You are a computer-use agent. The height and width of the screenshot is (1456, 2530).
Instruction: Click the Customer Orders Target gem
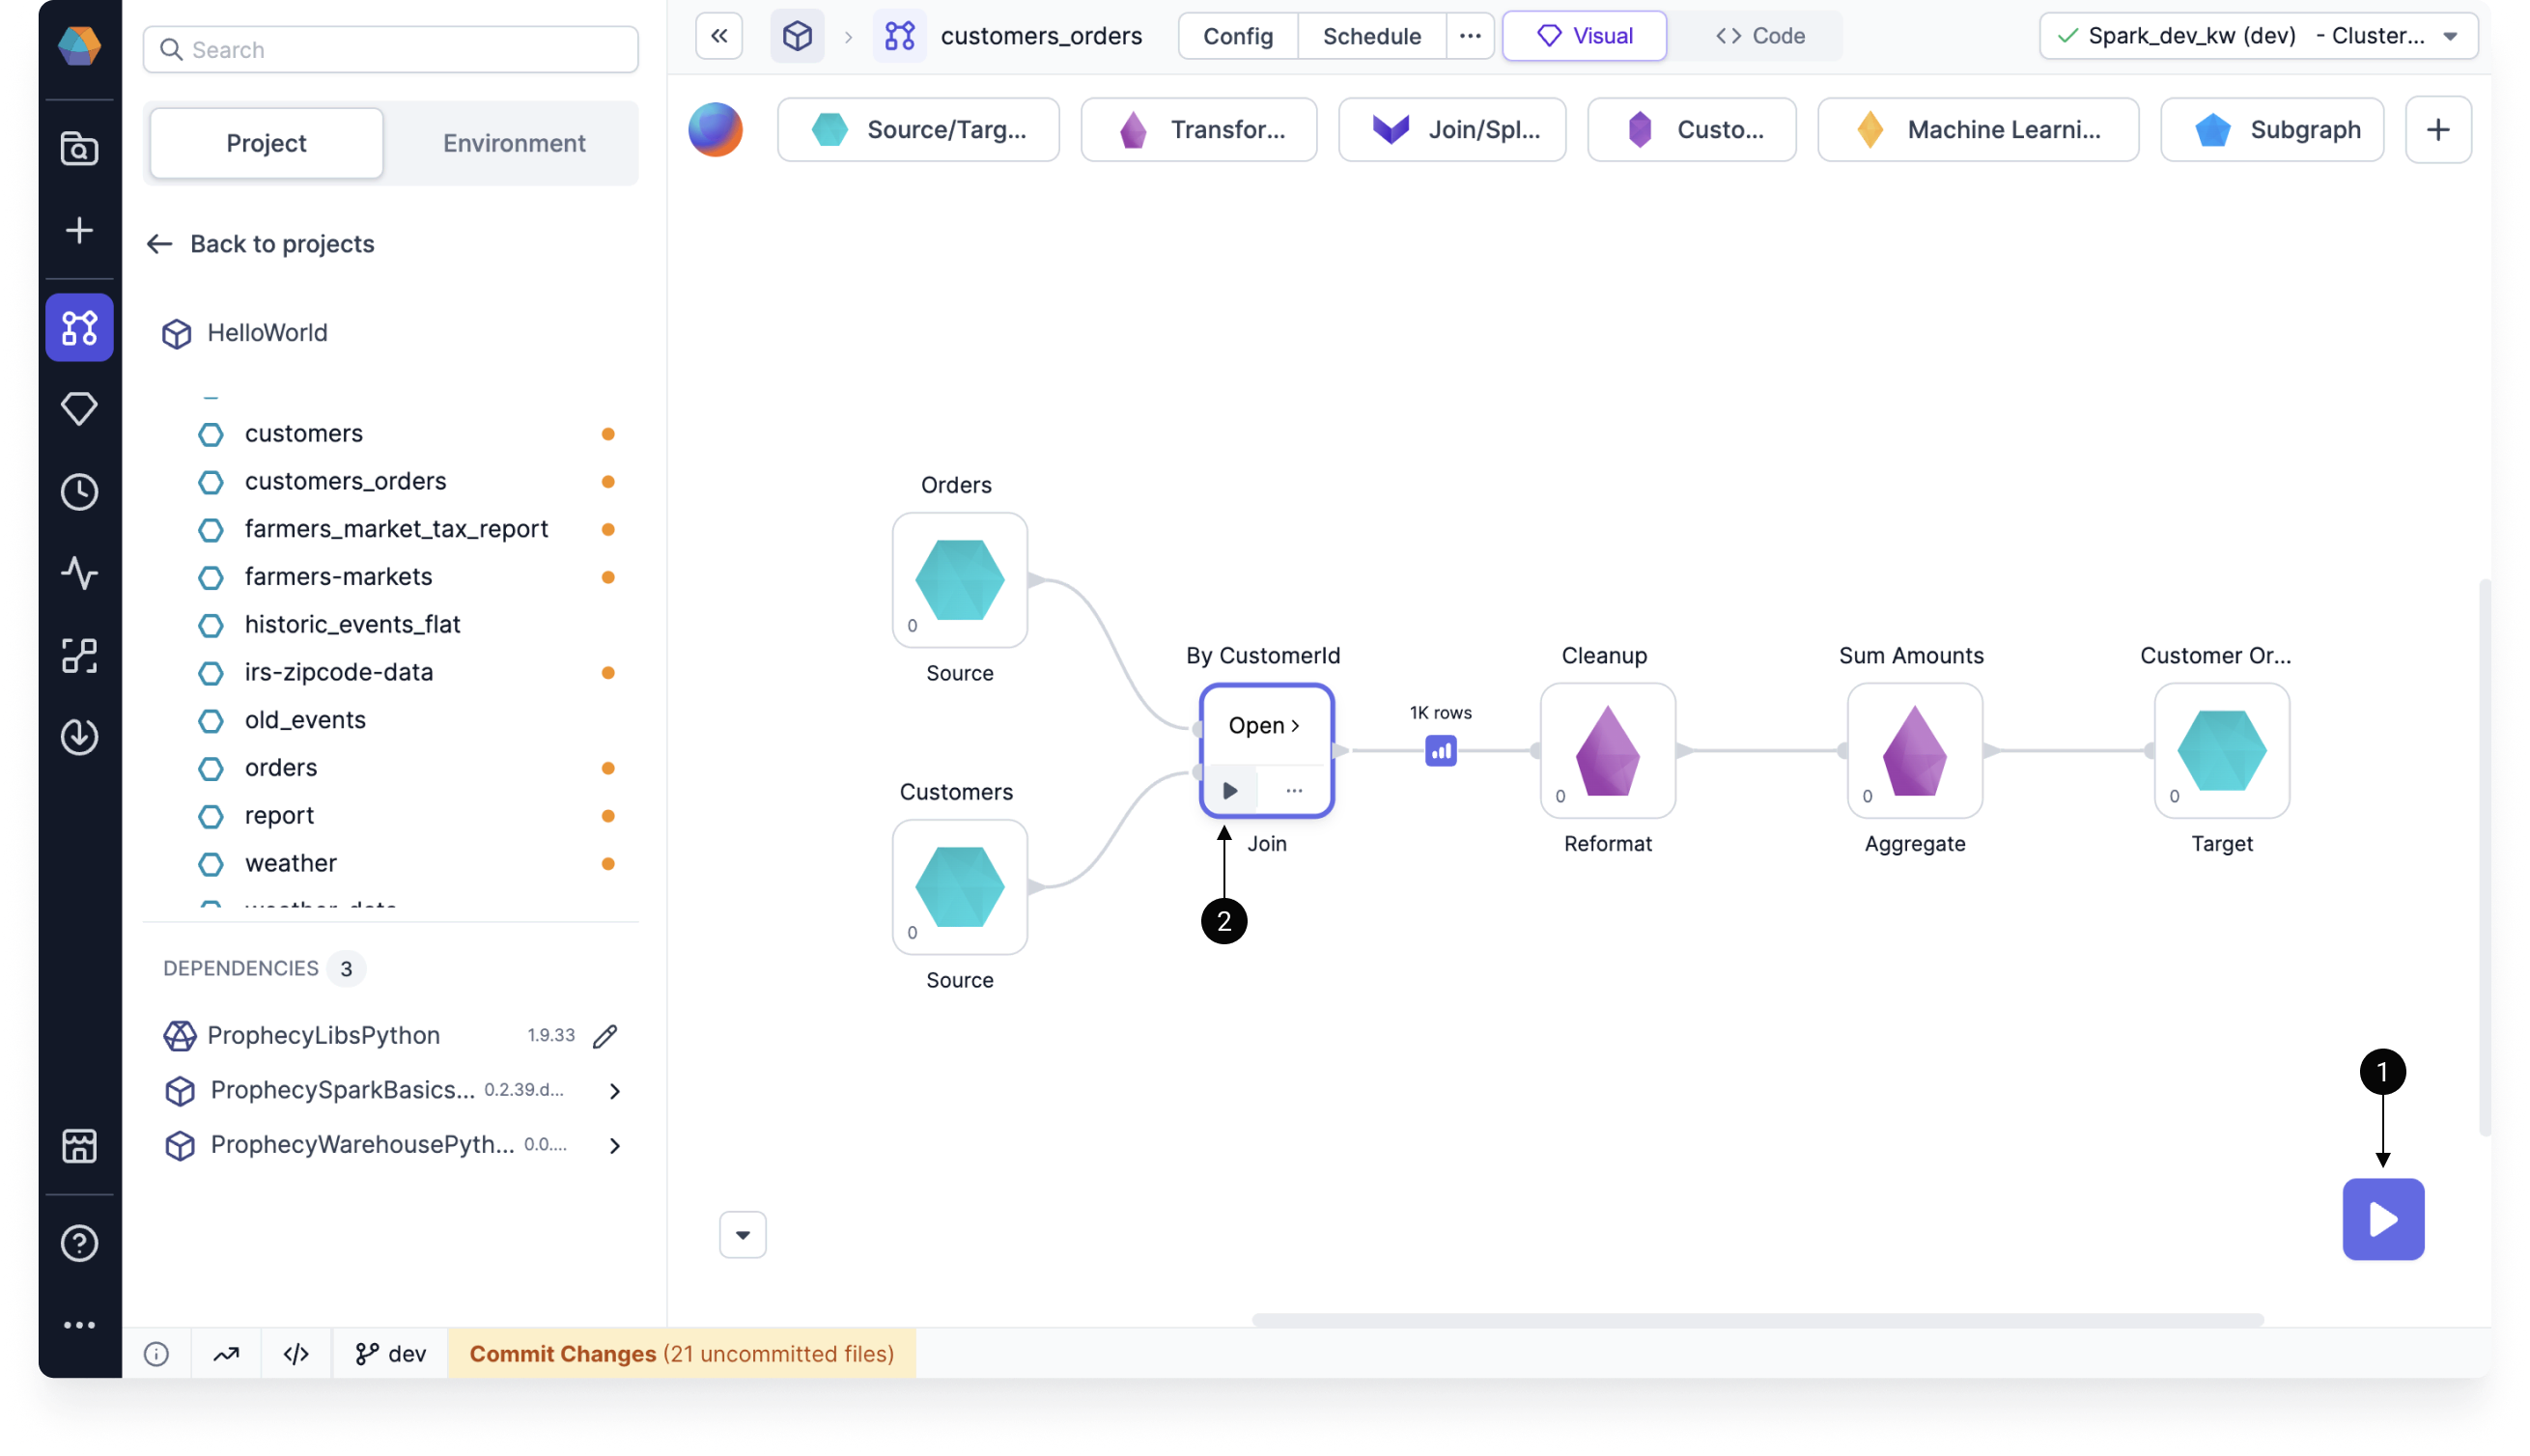click(x=2221, y=750)
